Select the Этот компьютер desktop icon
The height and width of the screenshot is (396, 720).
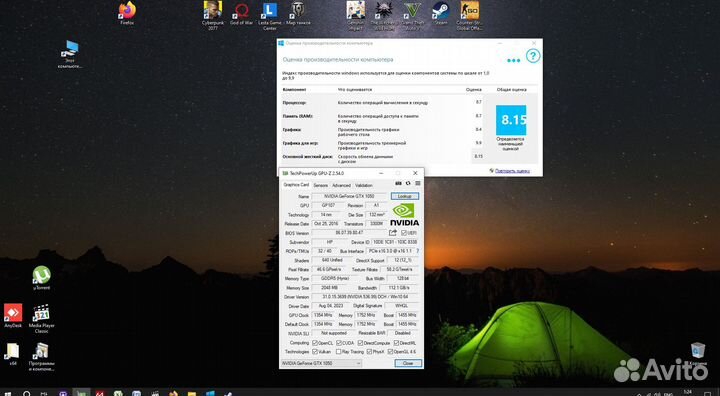(70, 54)
